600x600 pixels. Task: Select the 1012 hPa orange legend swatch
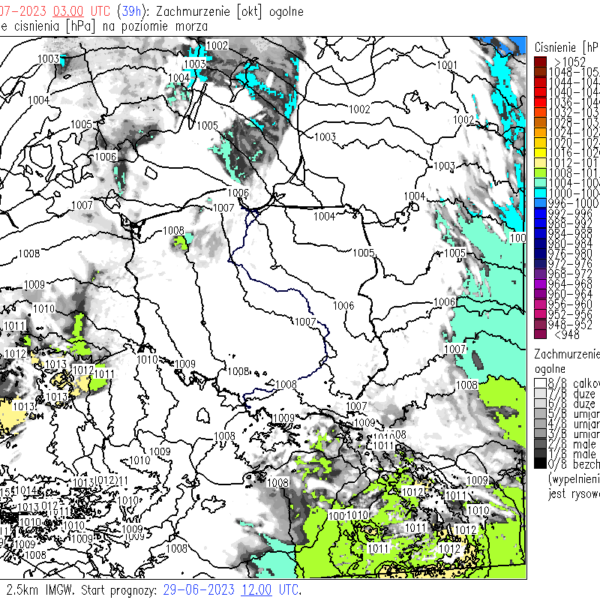pos(540,161)
